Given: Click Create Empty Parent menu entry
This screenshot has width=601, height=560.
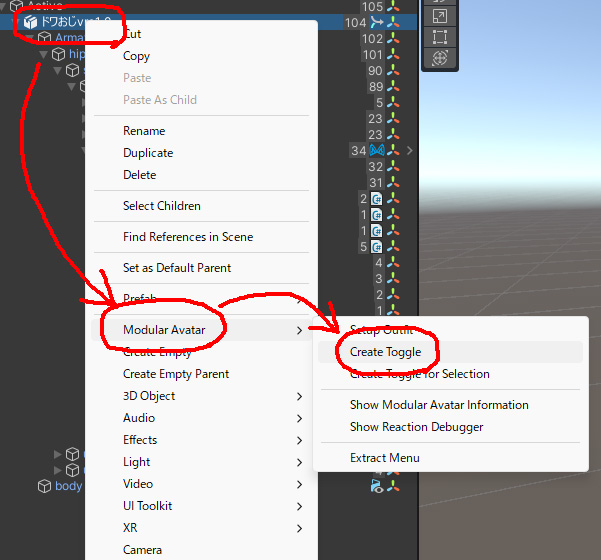Looking at the screenshot, I should point(176,374).
